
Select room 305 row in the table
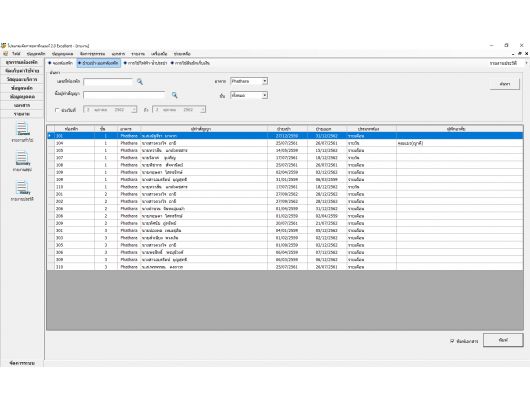click(285, 245)
